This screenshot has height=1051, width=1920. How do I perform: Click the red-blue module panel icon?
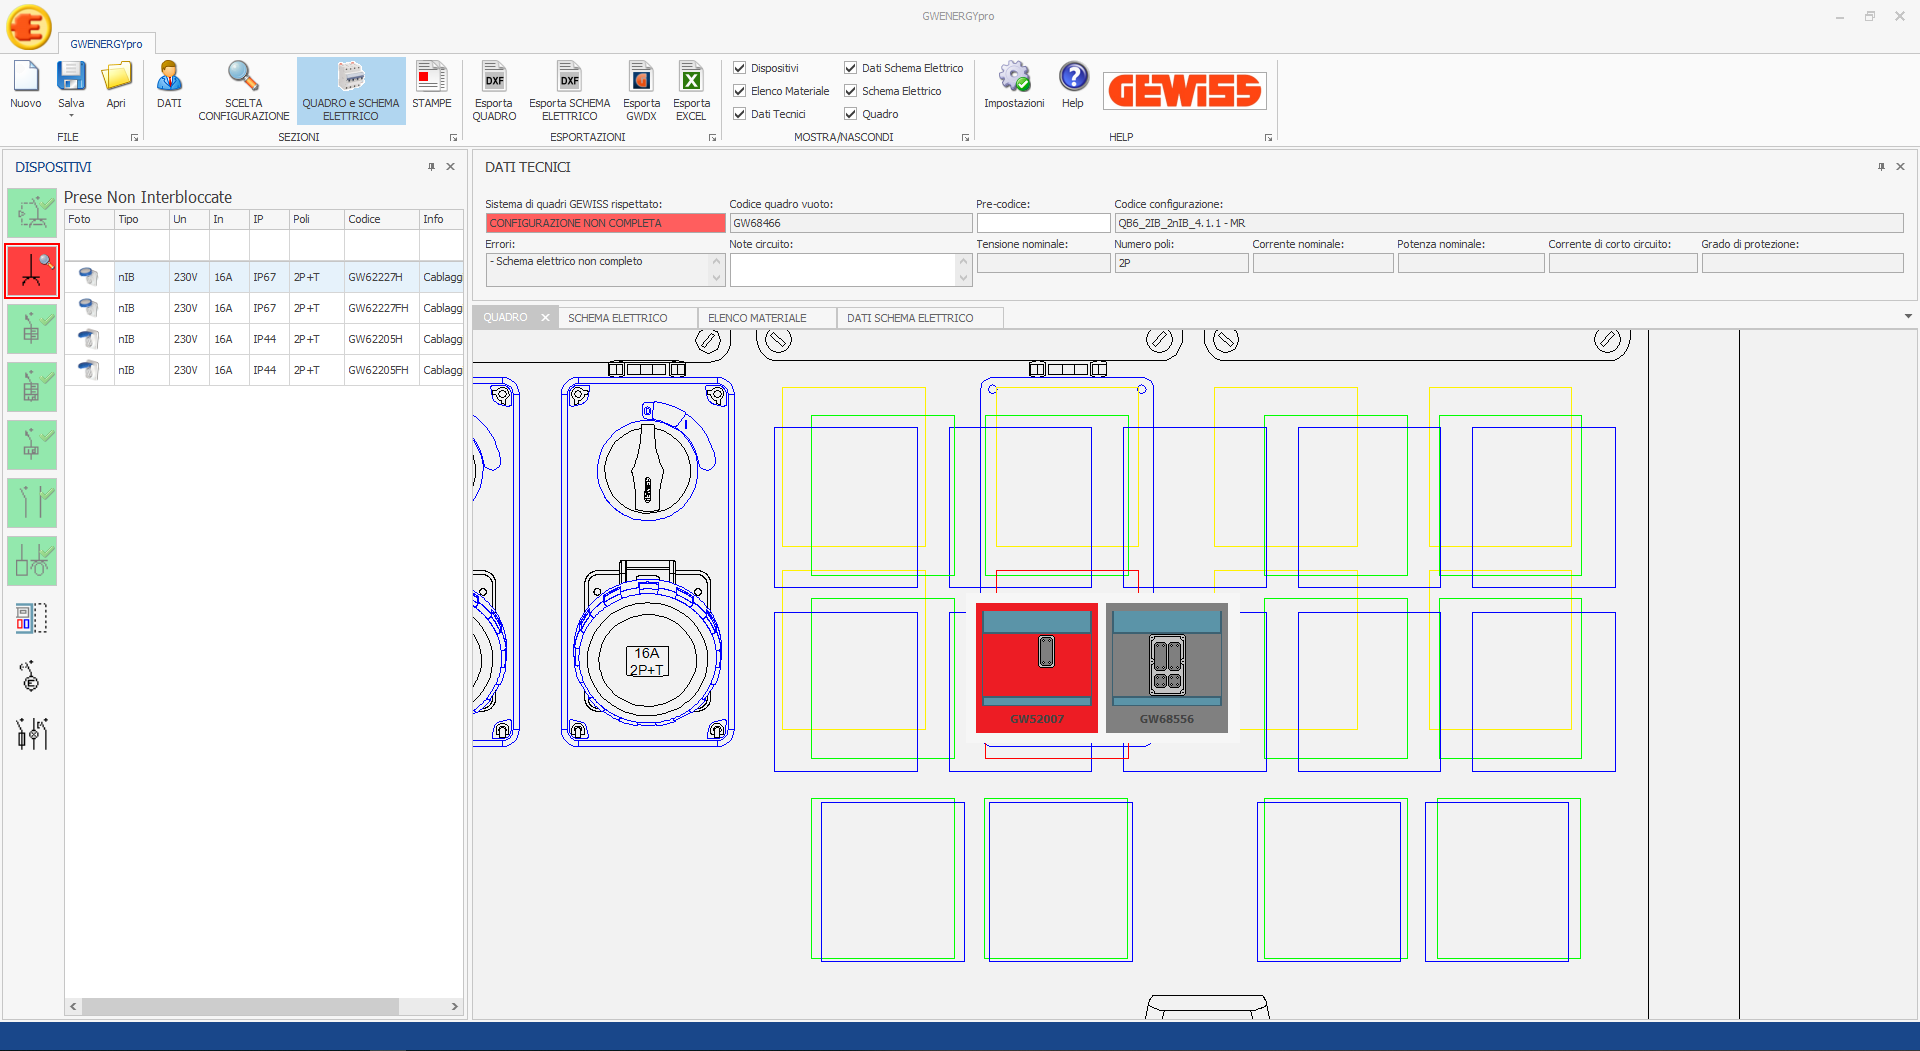point(32,618)
